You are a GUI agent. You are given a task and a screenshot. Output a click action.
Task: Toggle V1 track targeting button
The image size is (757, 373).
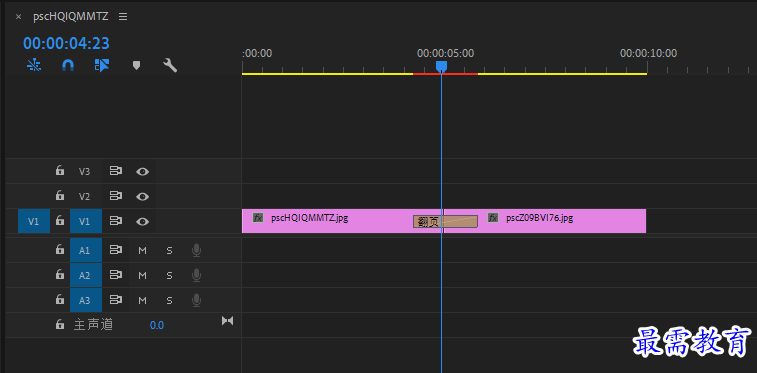click(85, 221)
